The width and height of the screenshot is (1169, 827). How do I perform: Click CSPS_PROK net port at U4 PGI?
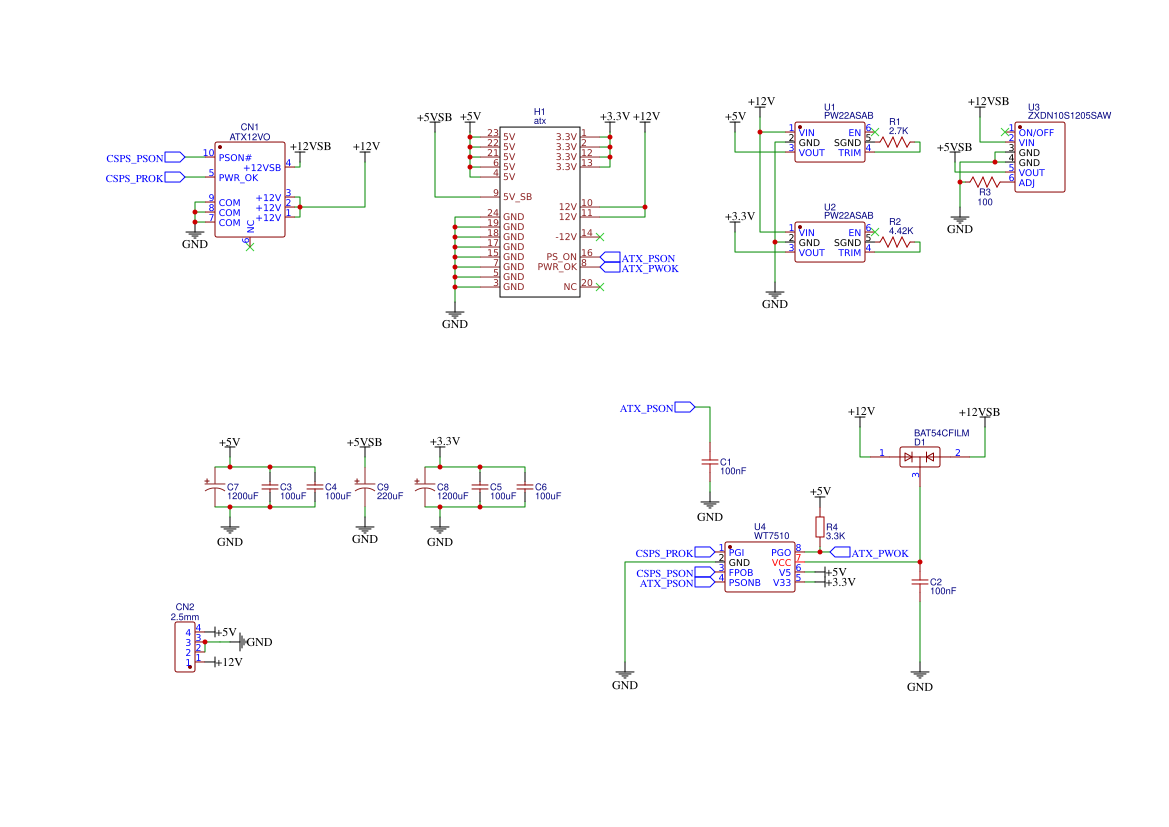pos(675,553)
